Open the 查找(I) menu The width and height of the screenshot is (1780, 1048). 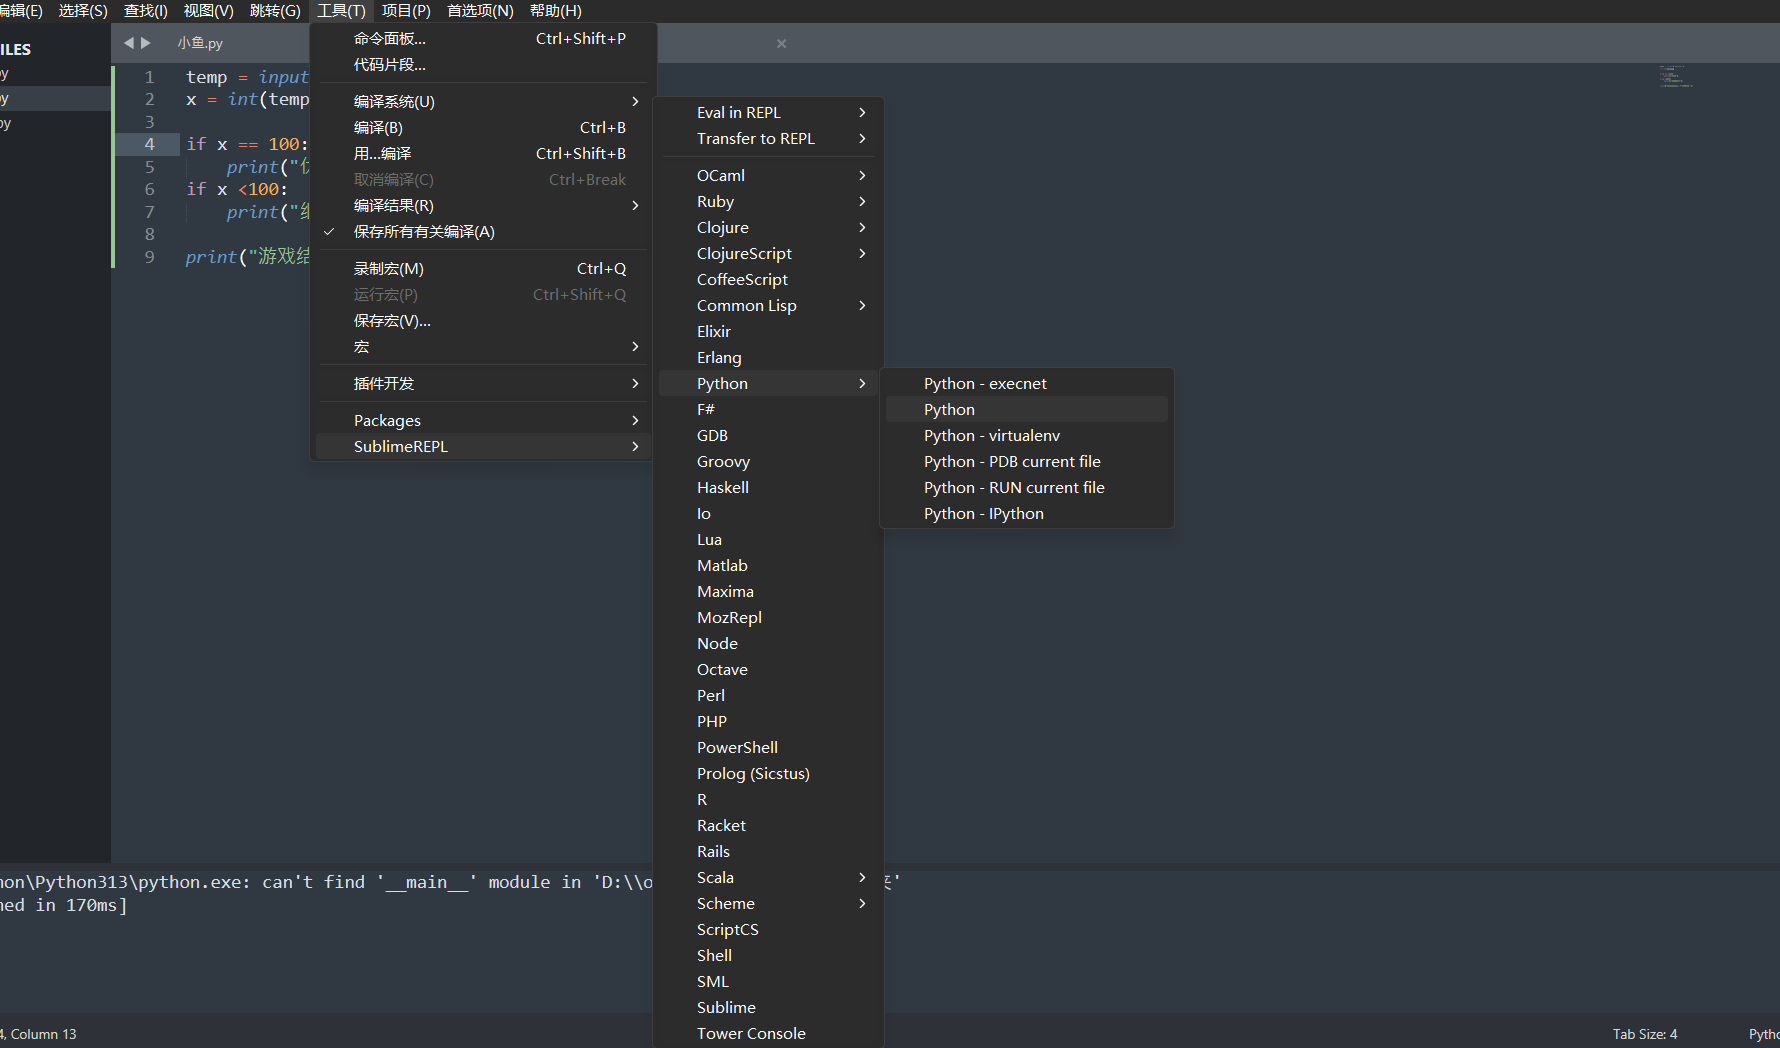145,11
